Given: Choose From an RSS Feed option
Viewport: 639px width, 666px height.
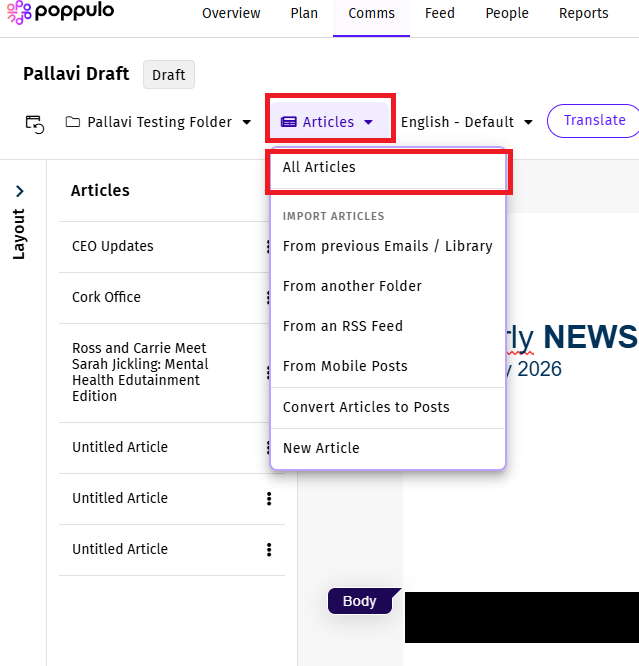Looking at the screenshot, I should [x=345, y=326].
